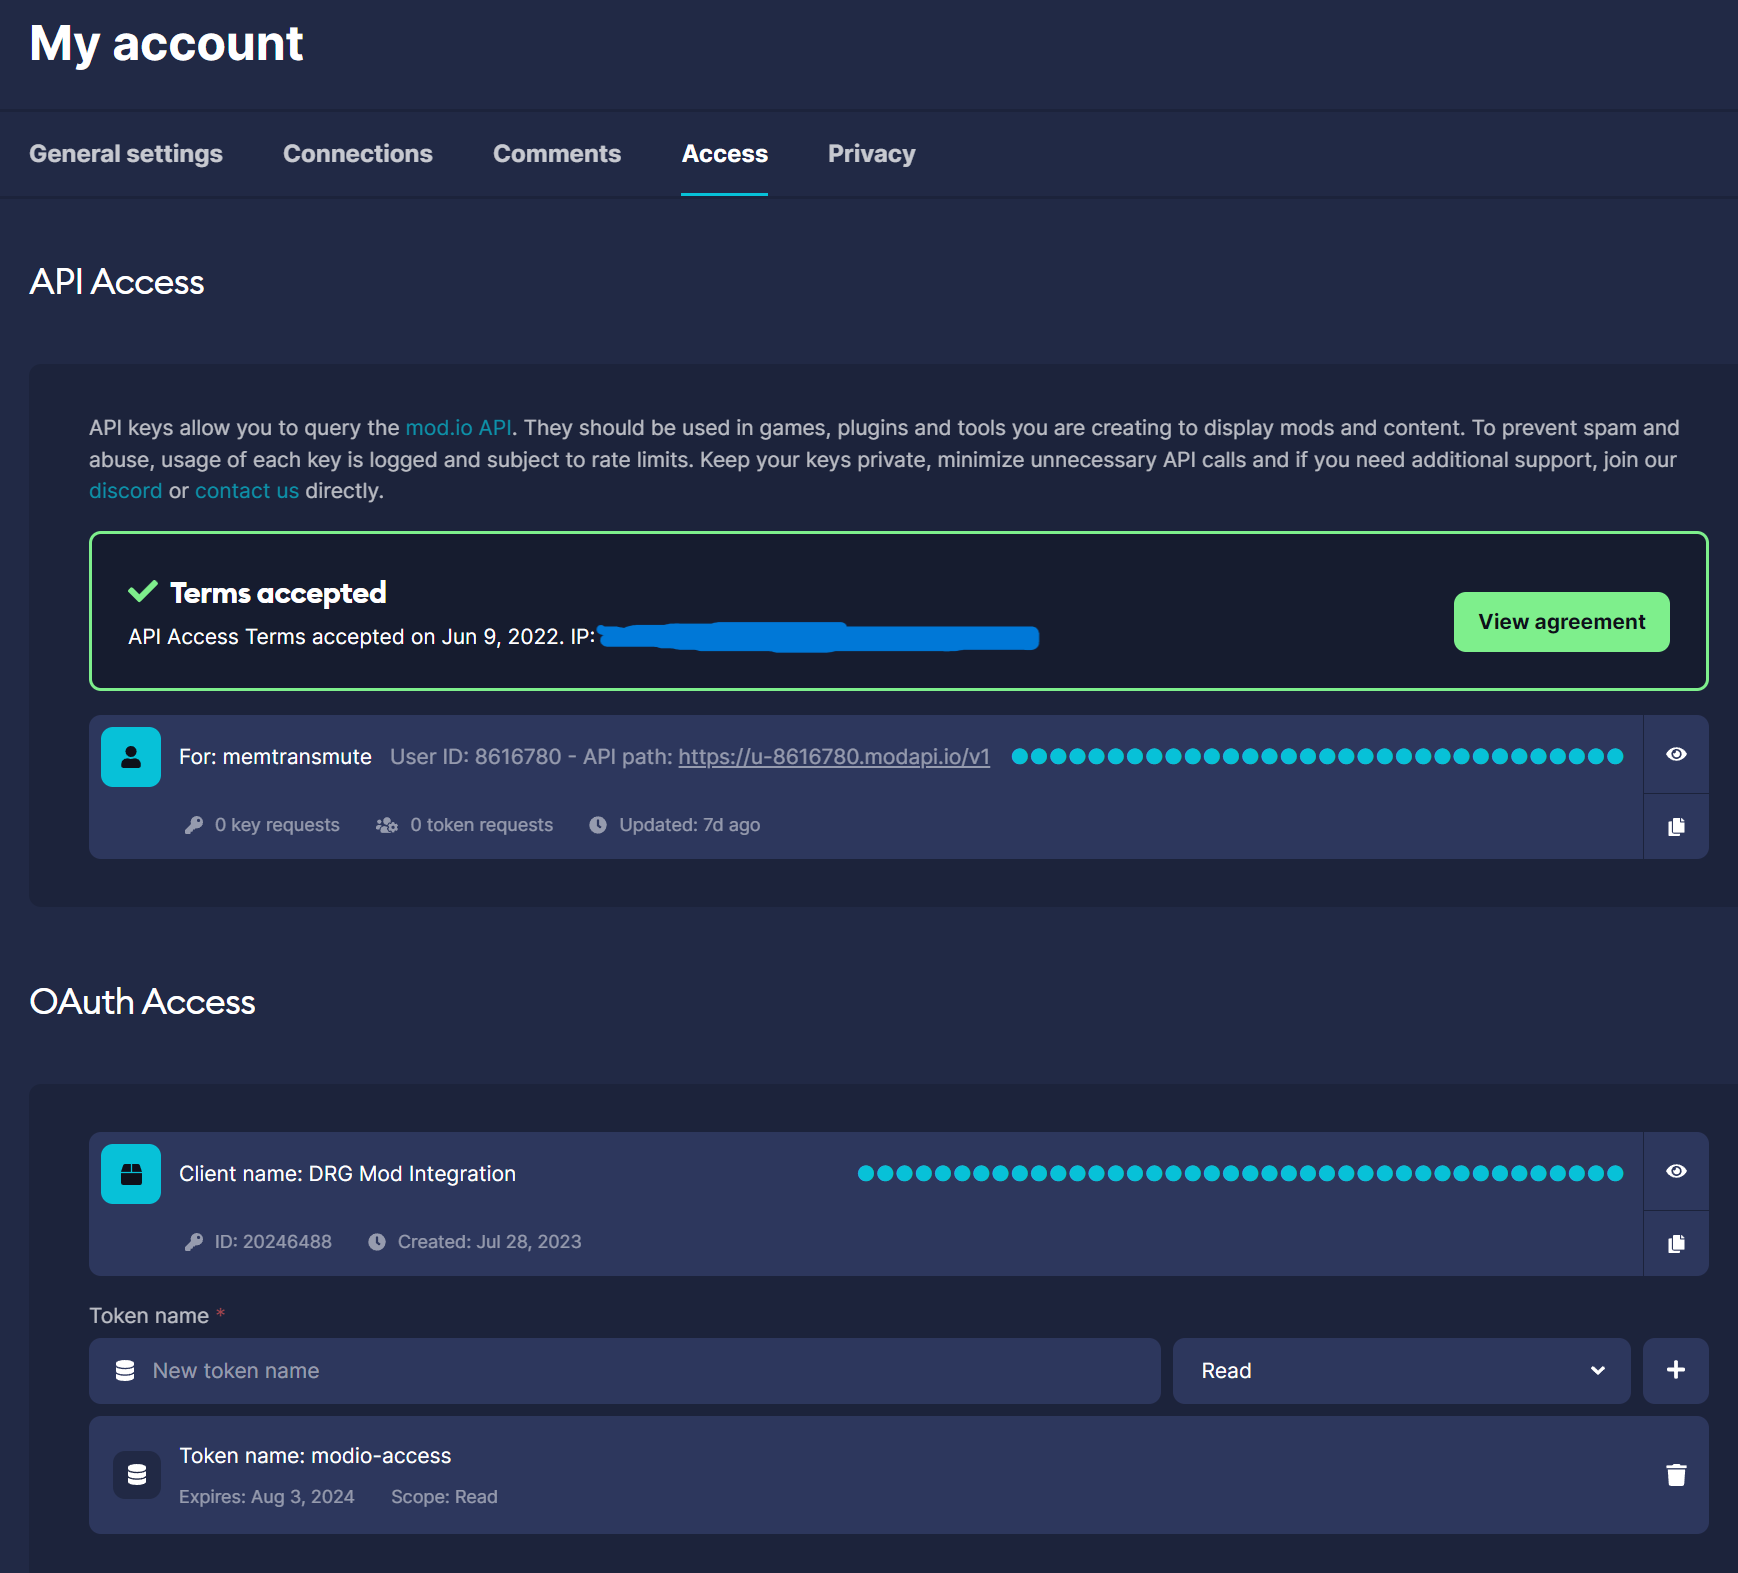Focus the New token name field
1738x1573 pixels.
pos(640,1370)
